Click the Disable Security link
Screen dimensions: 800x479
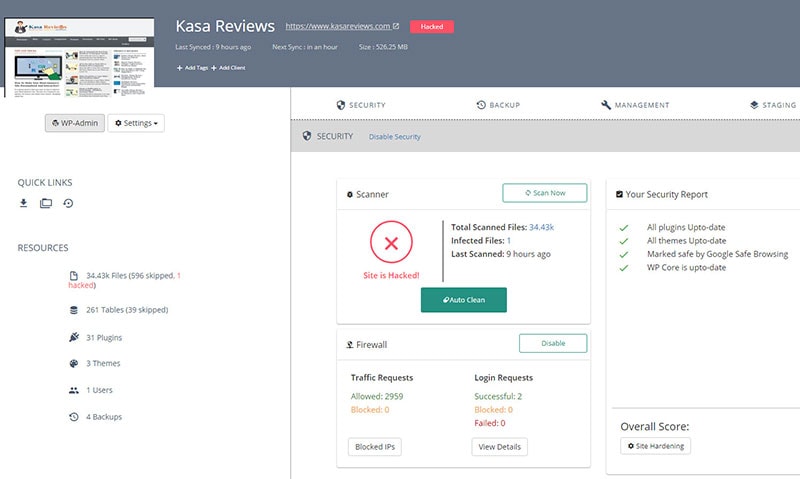tap(394, 137)
